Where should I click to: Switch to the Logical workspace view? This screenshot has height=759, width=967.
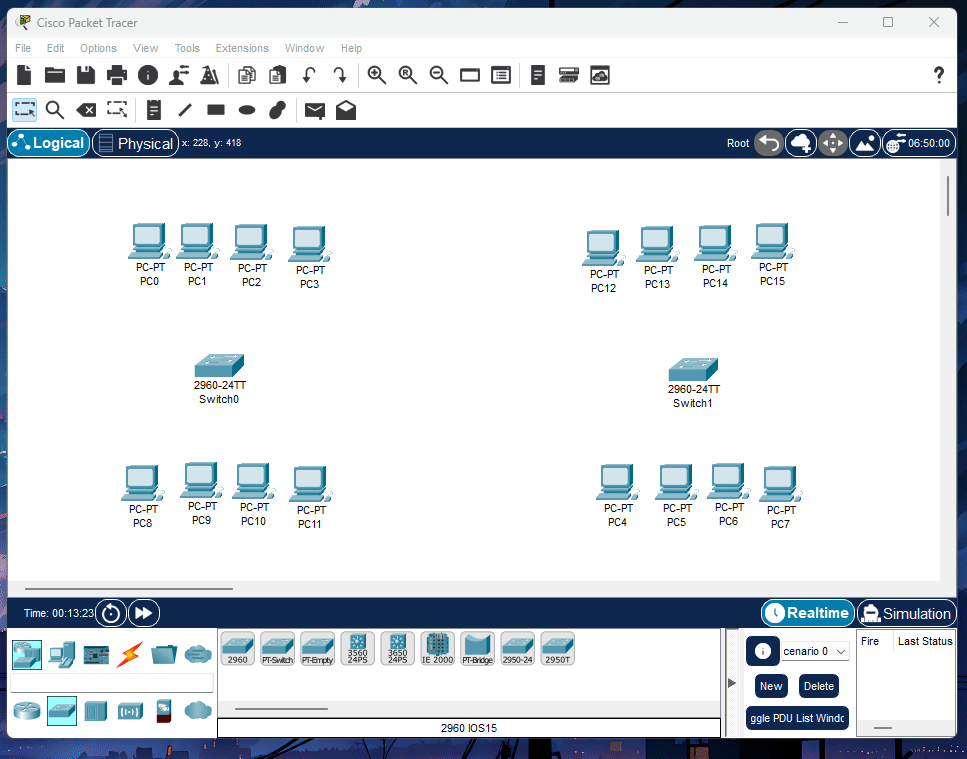click(x=49, y=144)
